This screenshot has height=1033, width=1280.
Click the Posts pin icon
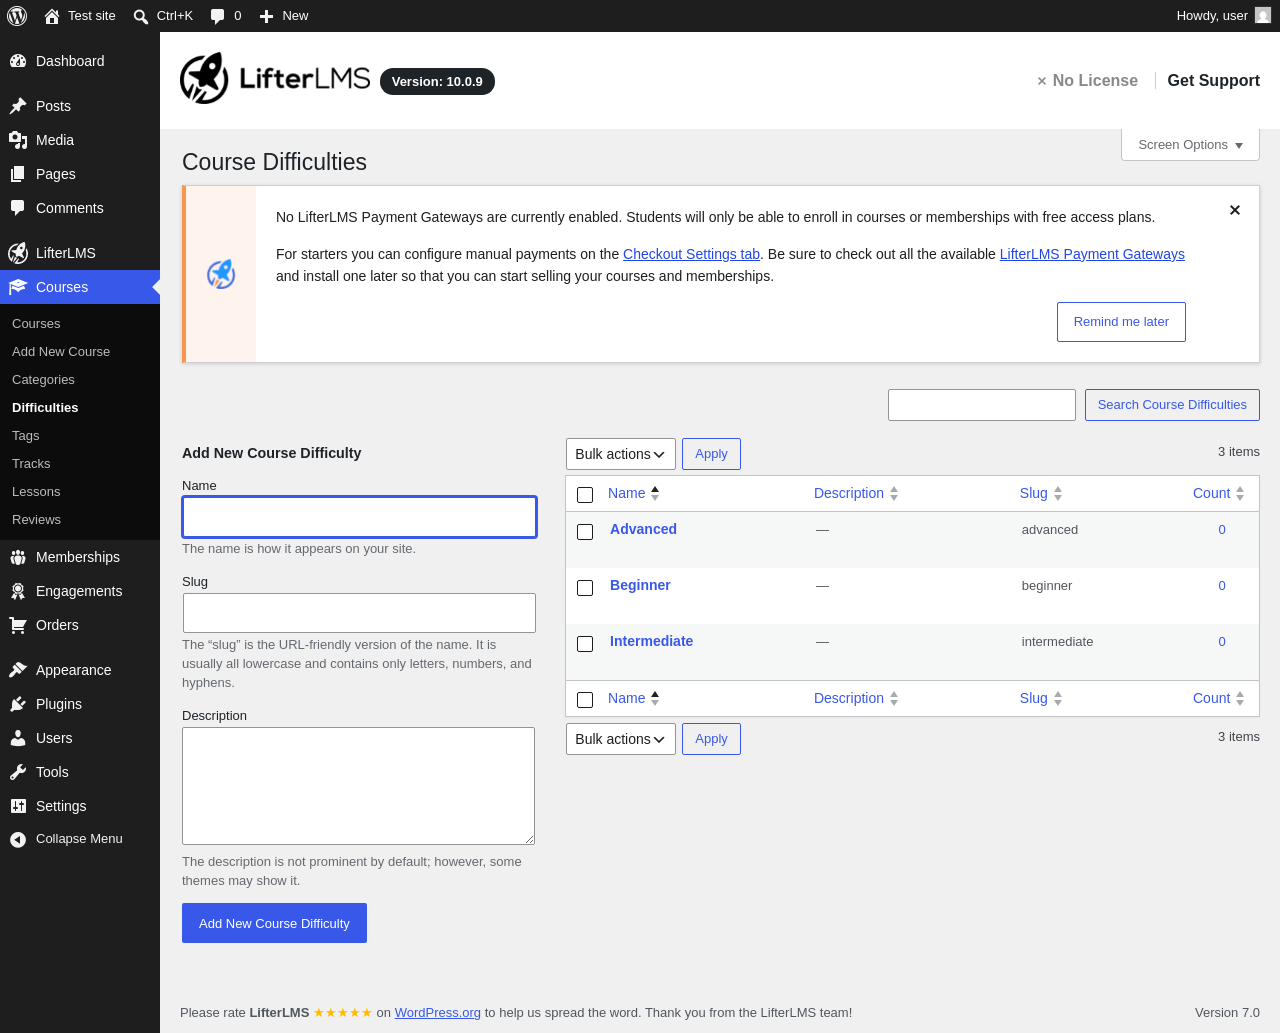coord(18,106)
